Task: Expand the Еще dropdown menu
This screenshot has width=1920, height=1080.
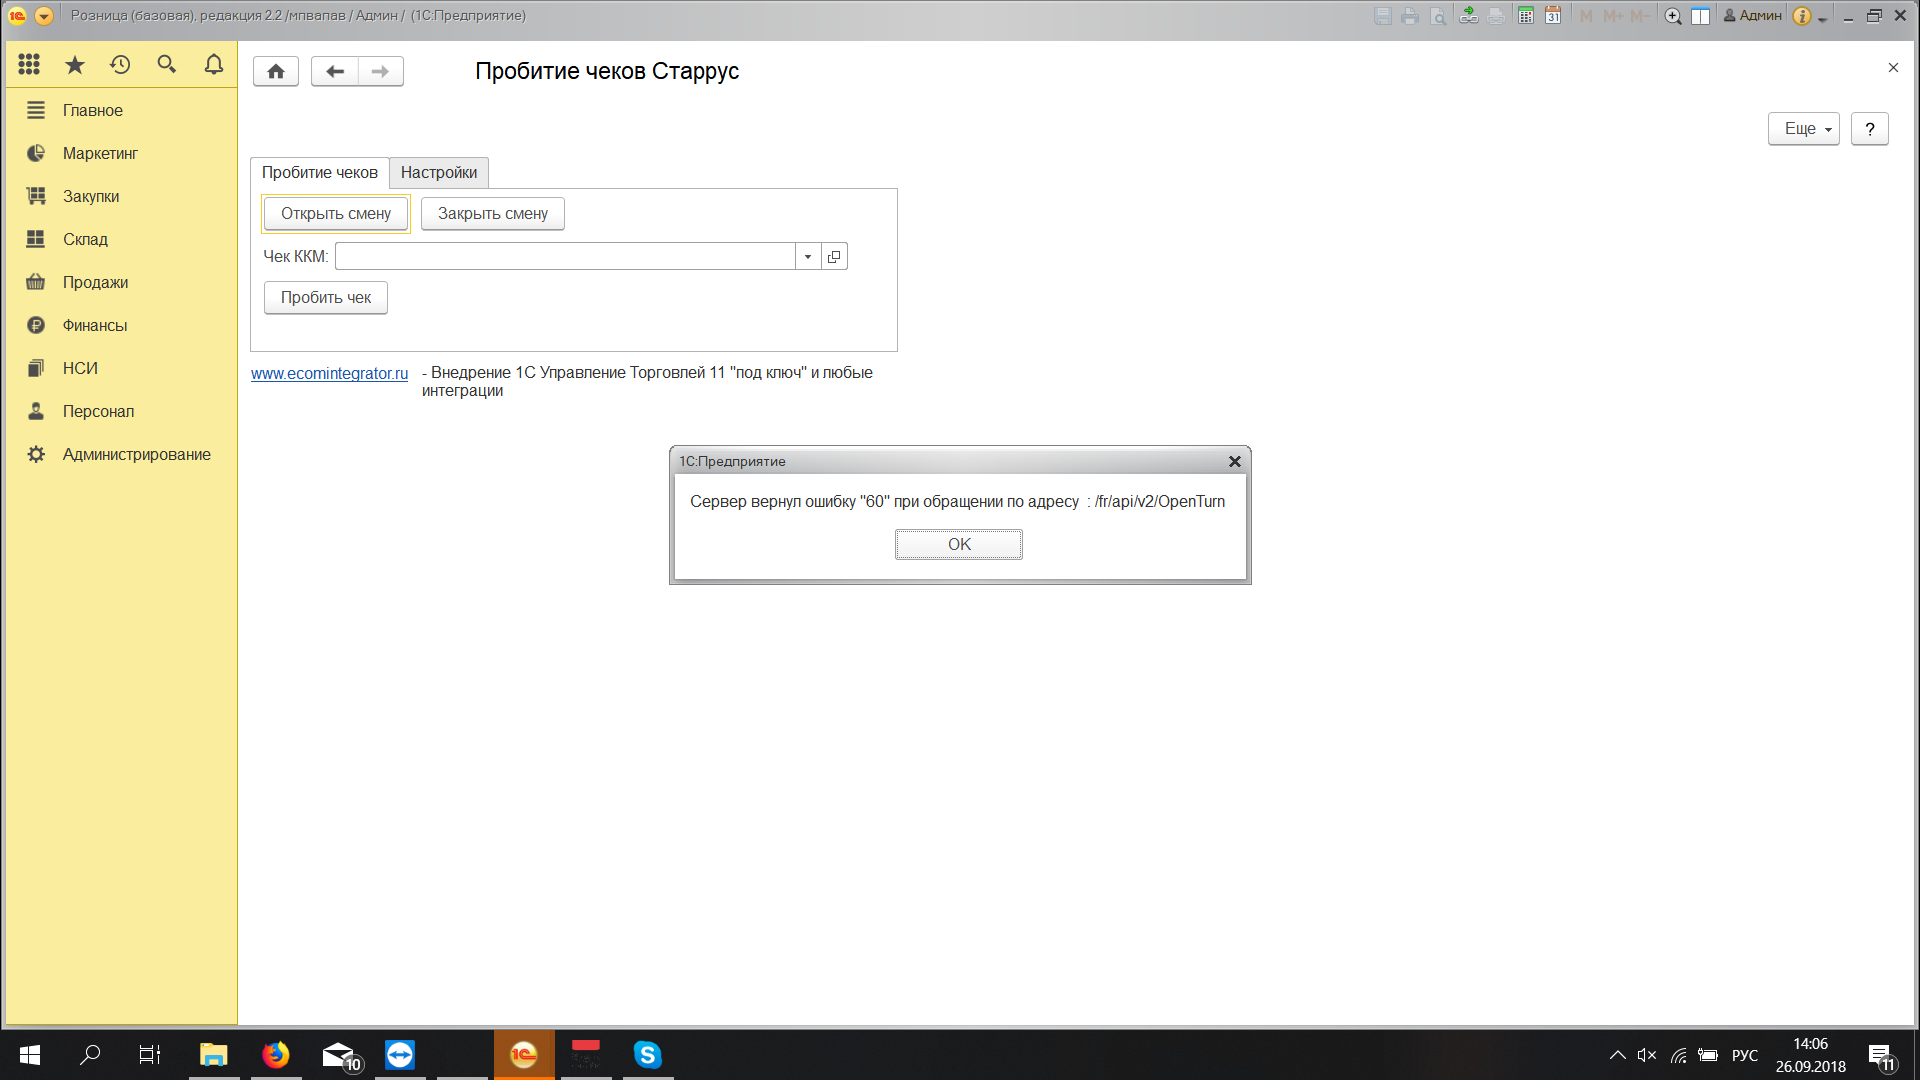Action: click(x=1804, y=129)
